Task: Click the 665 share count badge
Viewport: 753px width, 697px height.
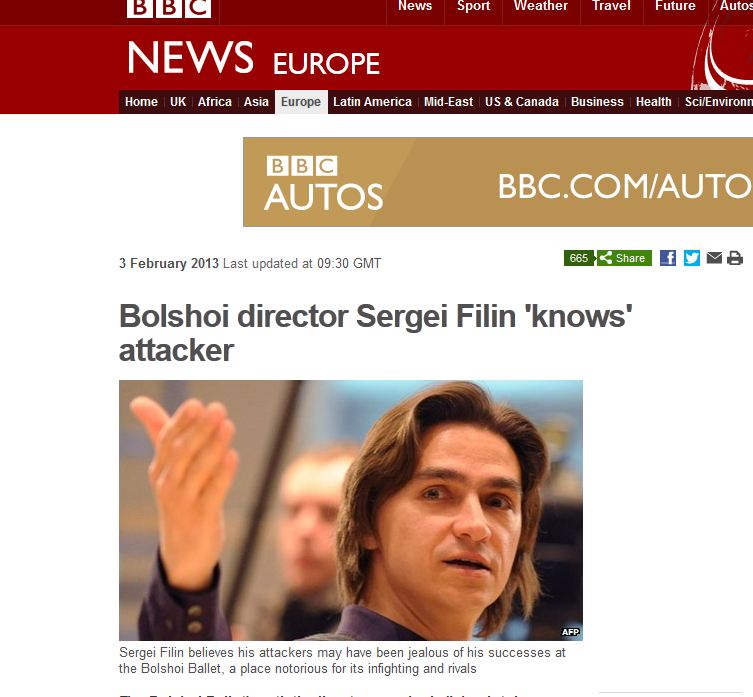Action: coord(579,258)
